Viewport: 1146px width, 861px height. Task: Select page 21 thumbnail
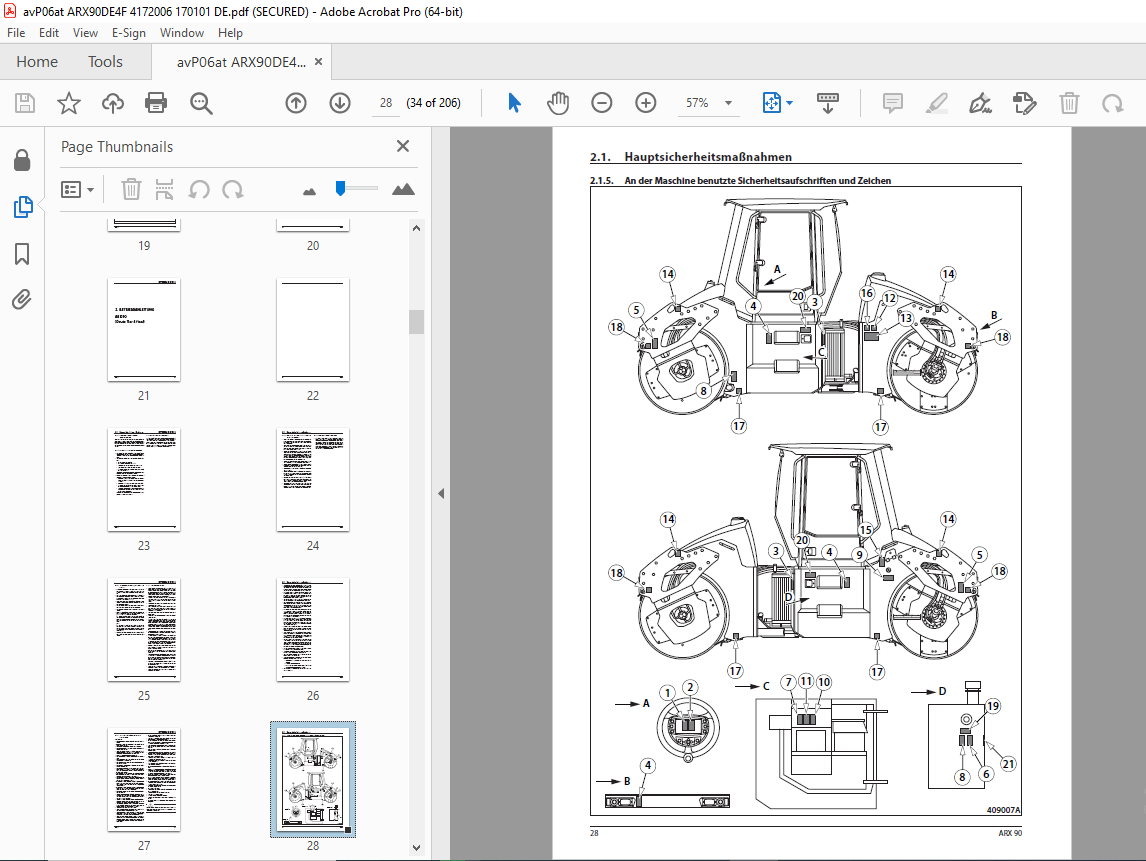(144, 330)
